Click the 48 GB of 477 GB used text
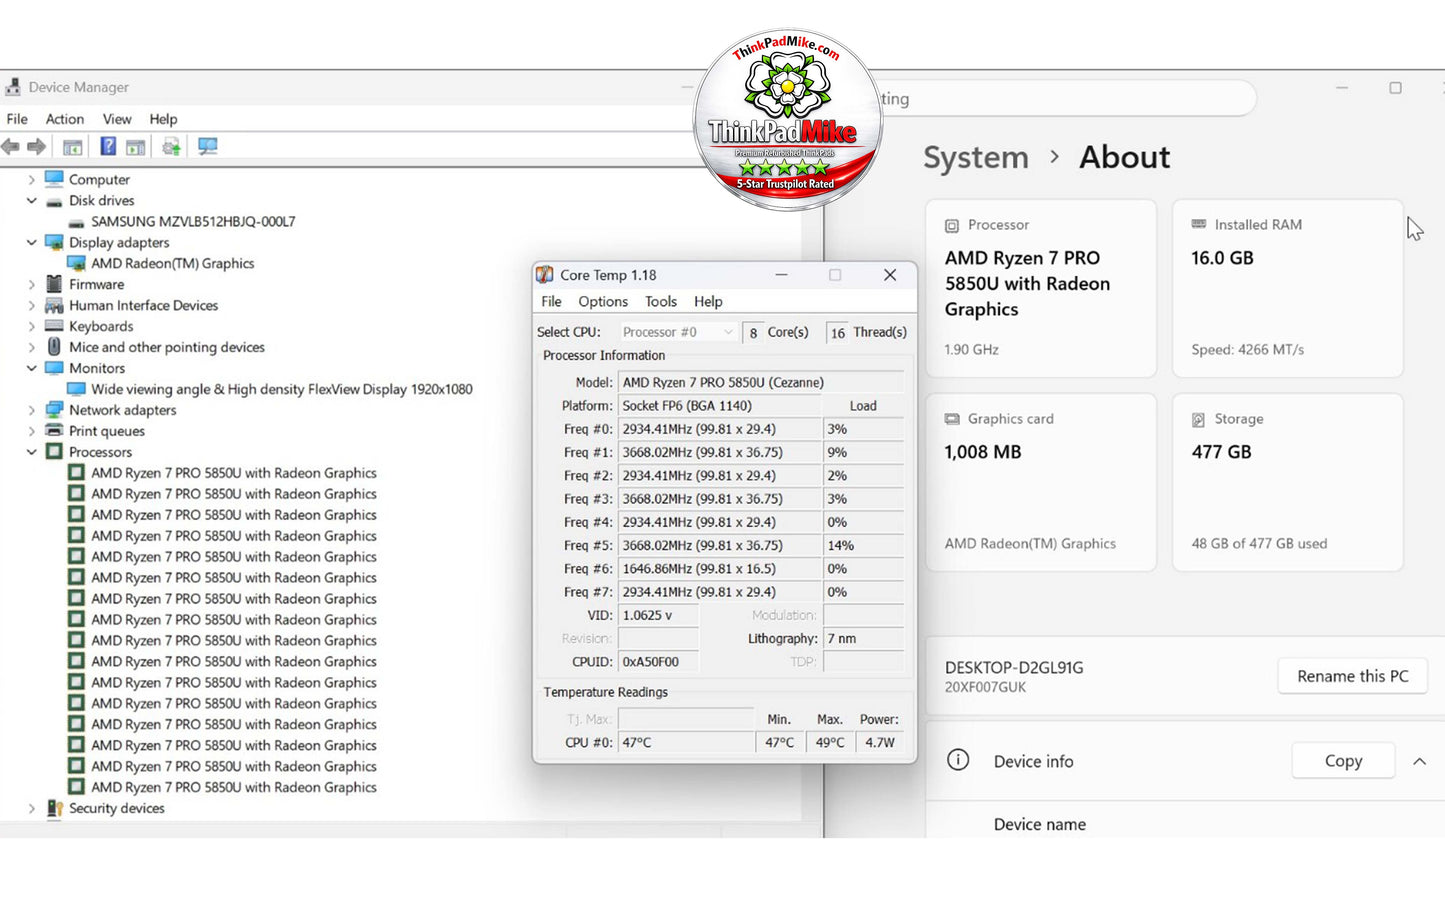Viewport: 1445px width, 908px height. (x=1259, y=544)
